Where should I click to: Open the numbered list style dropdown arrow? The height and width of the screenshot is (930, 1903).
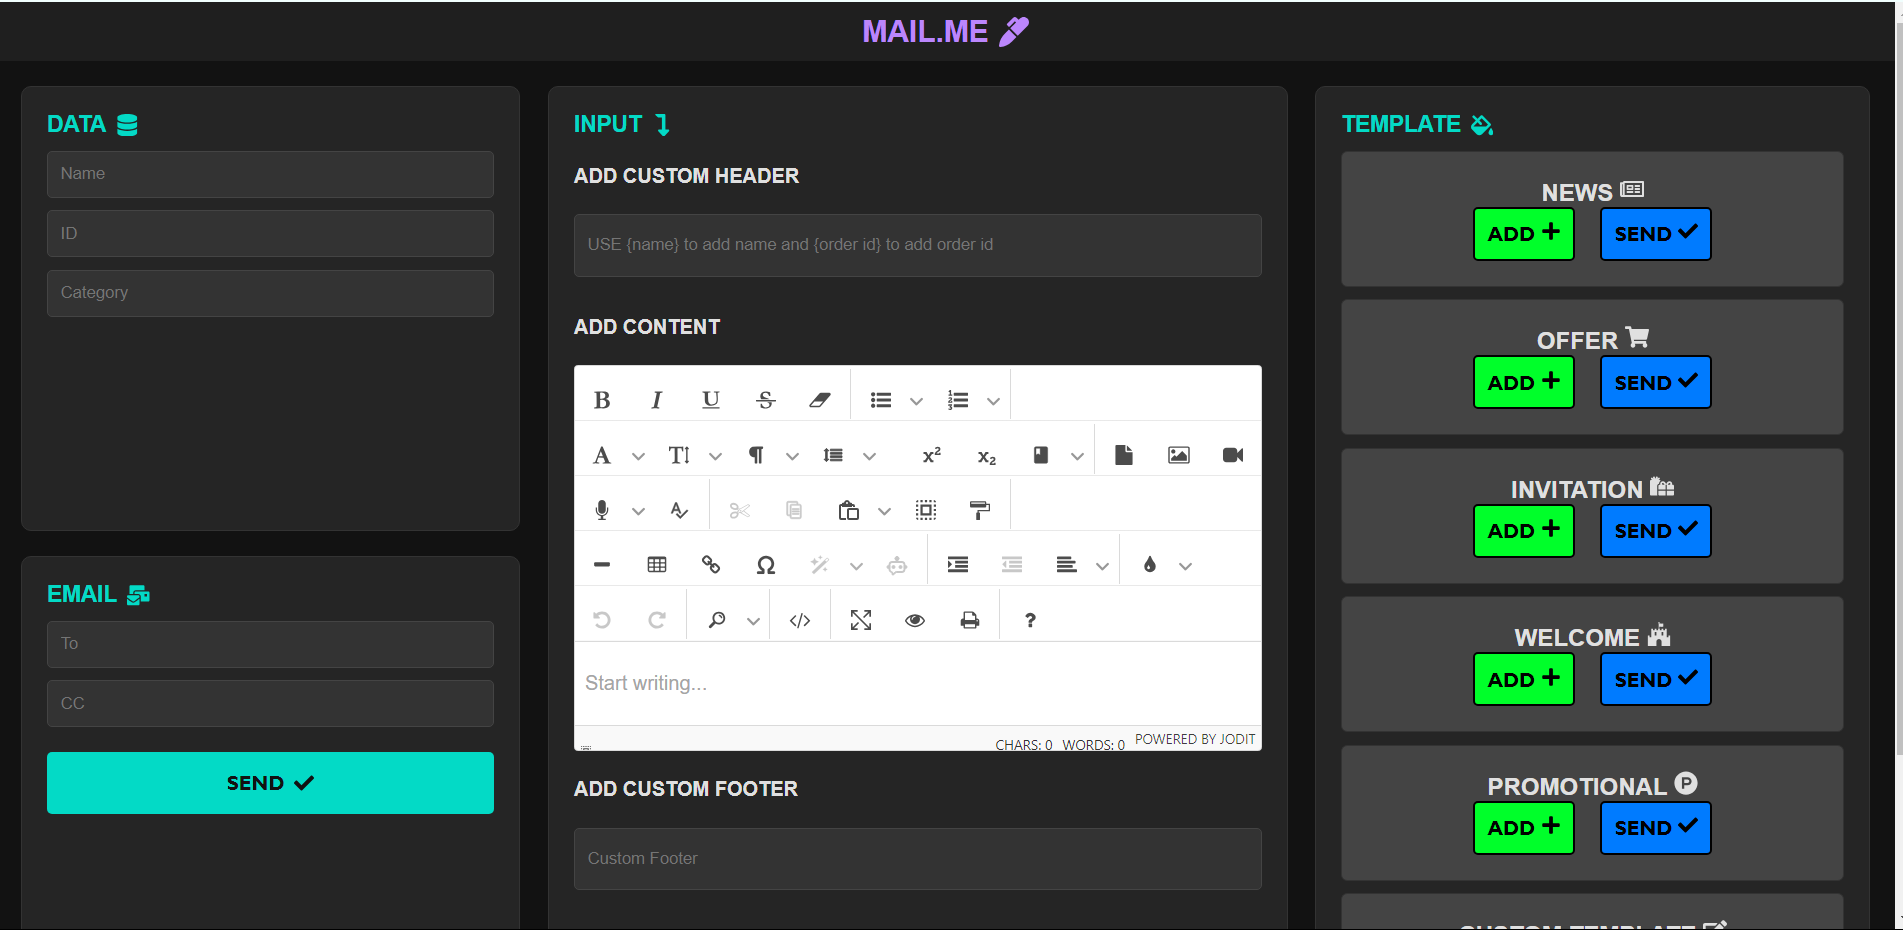point(993,401)
